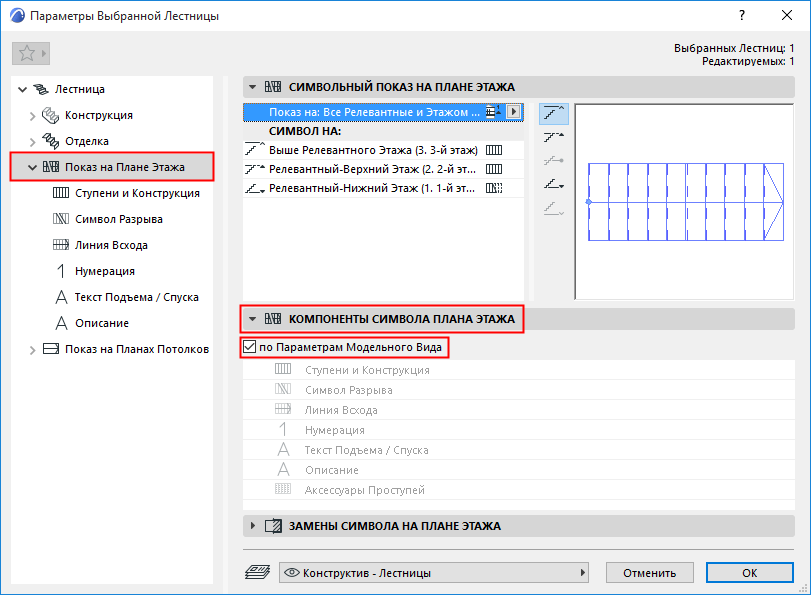This screenshot has width=811, height=595.
Task: Click the stair symbol preview
Action: 684,202
